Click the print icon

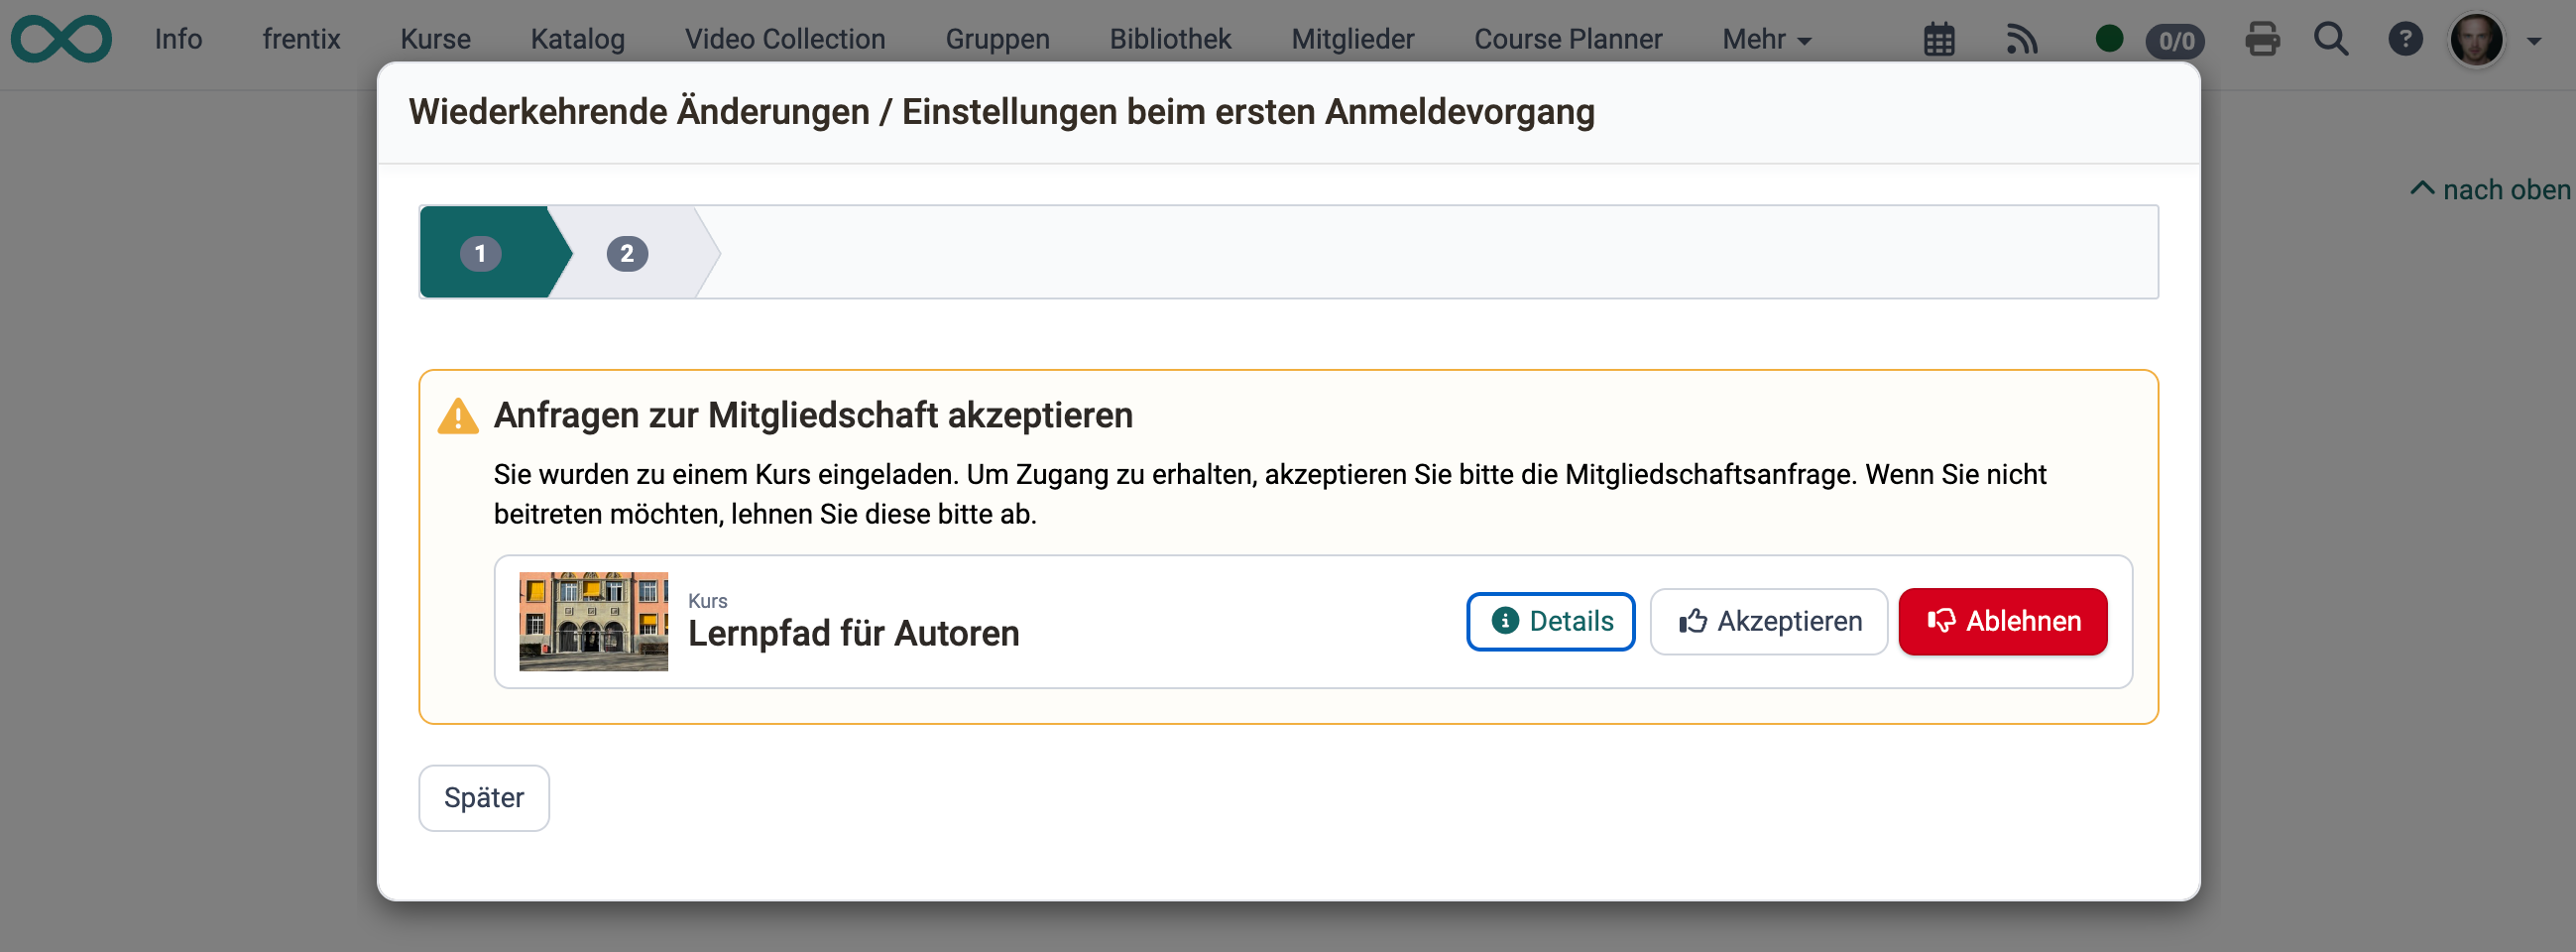[2262, 39]
